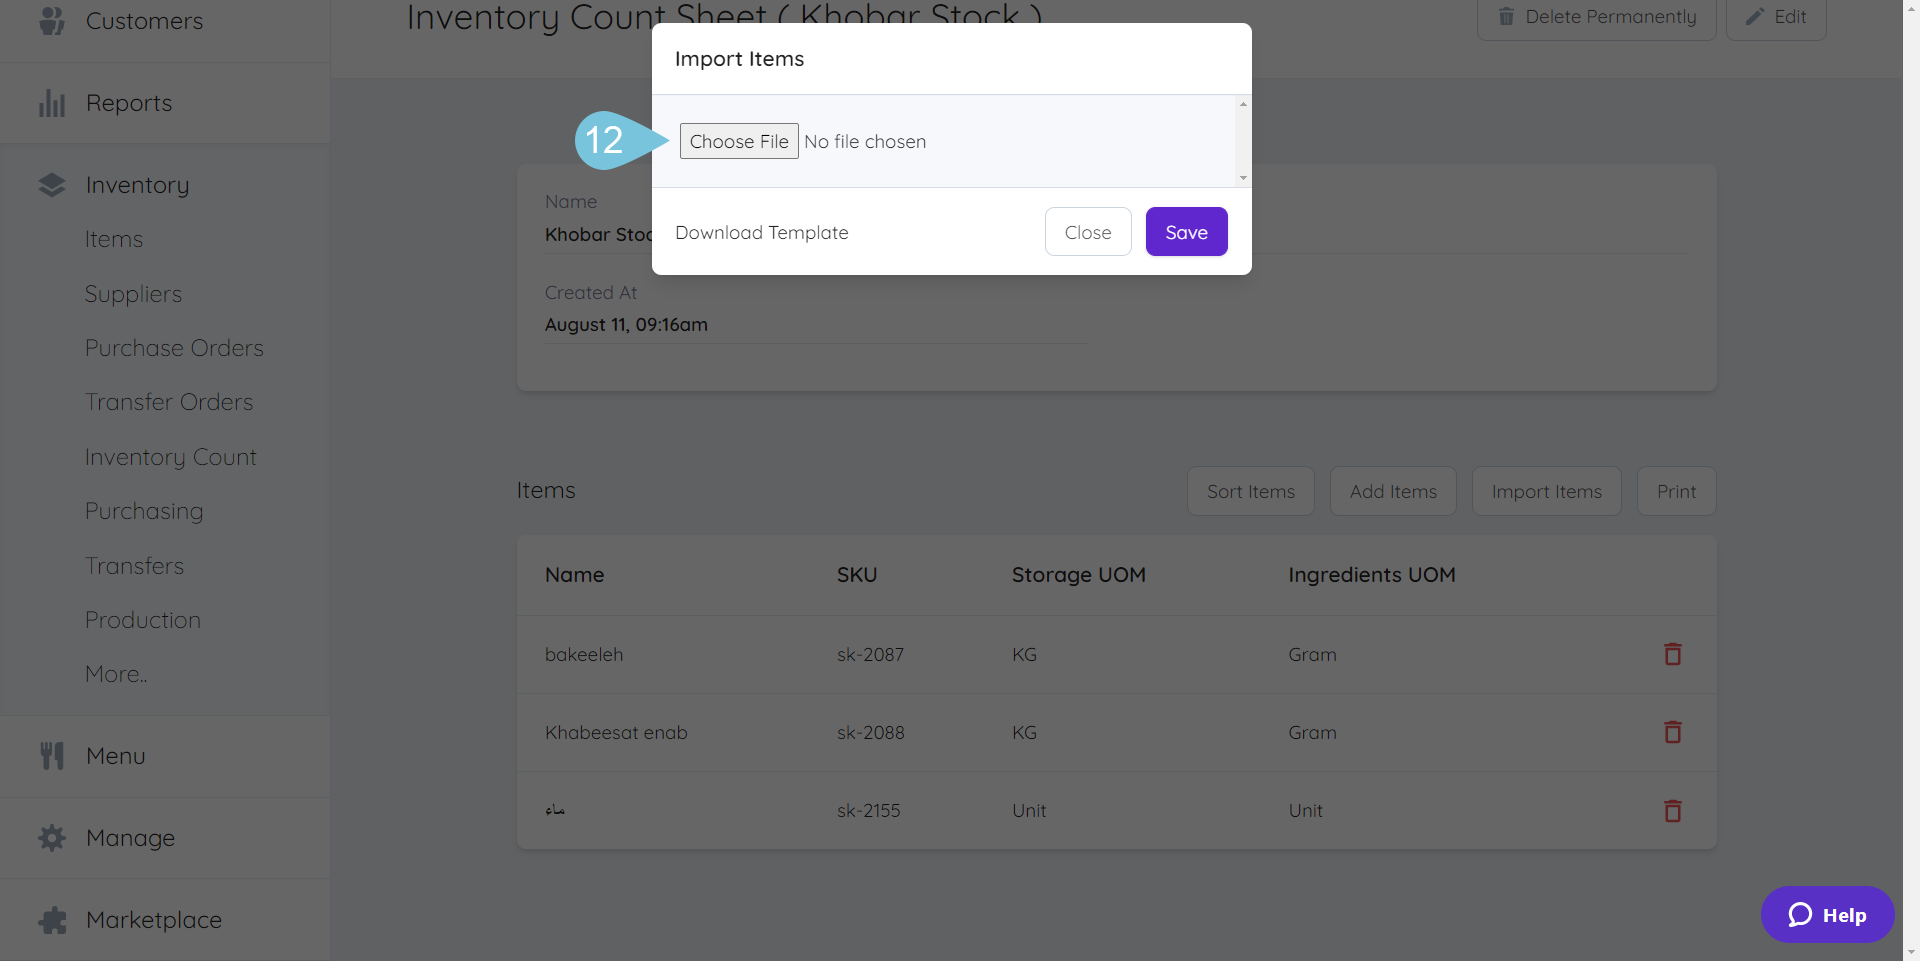
Task: Click the Download Template link
Action: [x=761, y=233]
